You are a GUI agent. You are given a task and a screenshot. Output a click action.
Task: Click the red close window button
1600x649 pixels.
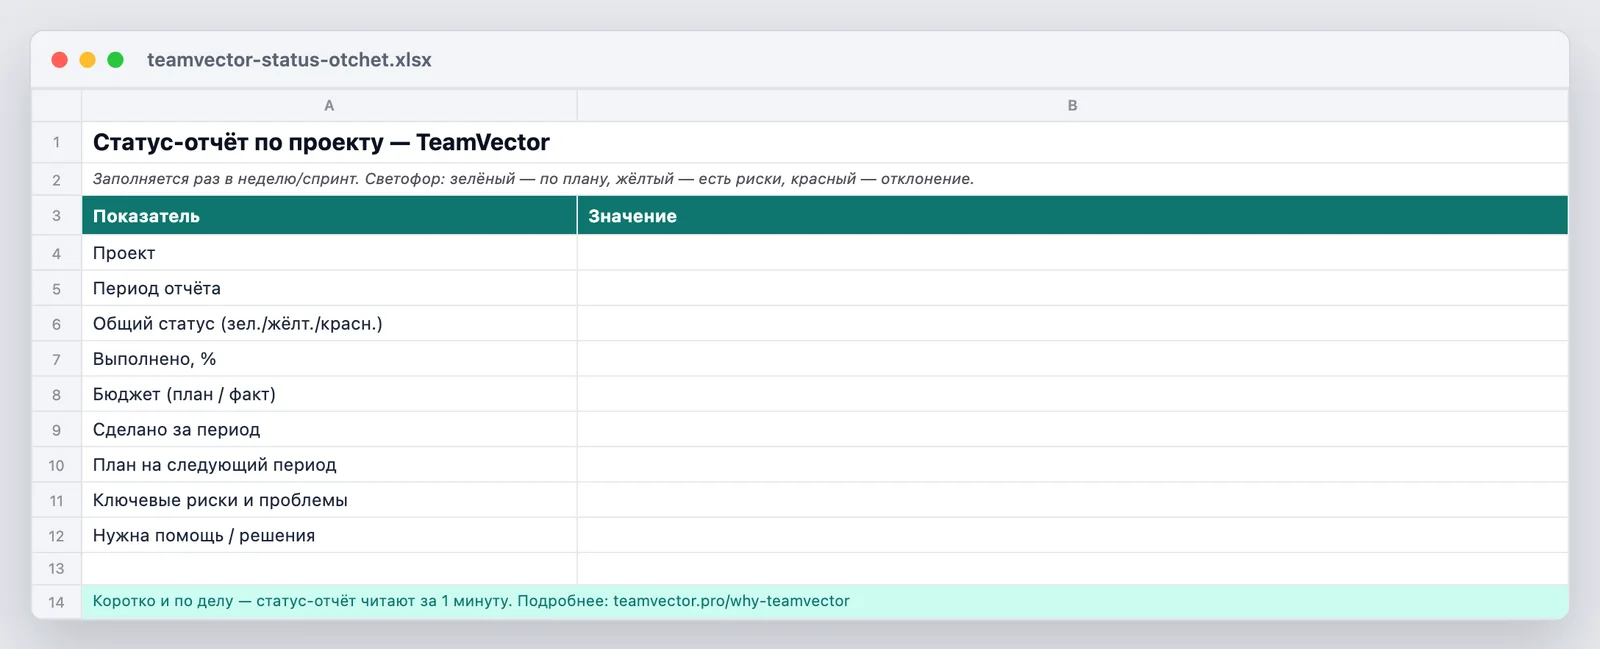click(60, 60)
